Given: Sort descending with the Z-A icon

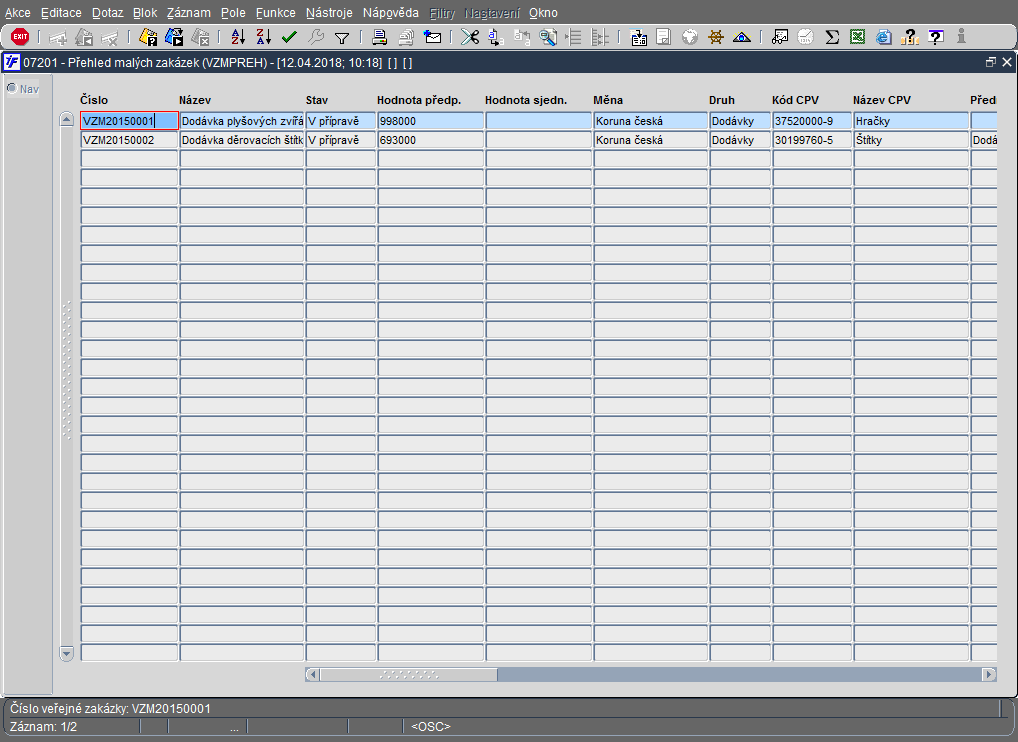Looking at the screenshot, I should click(263, 37).
